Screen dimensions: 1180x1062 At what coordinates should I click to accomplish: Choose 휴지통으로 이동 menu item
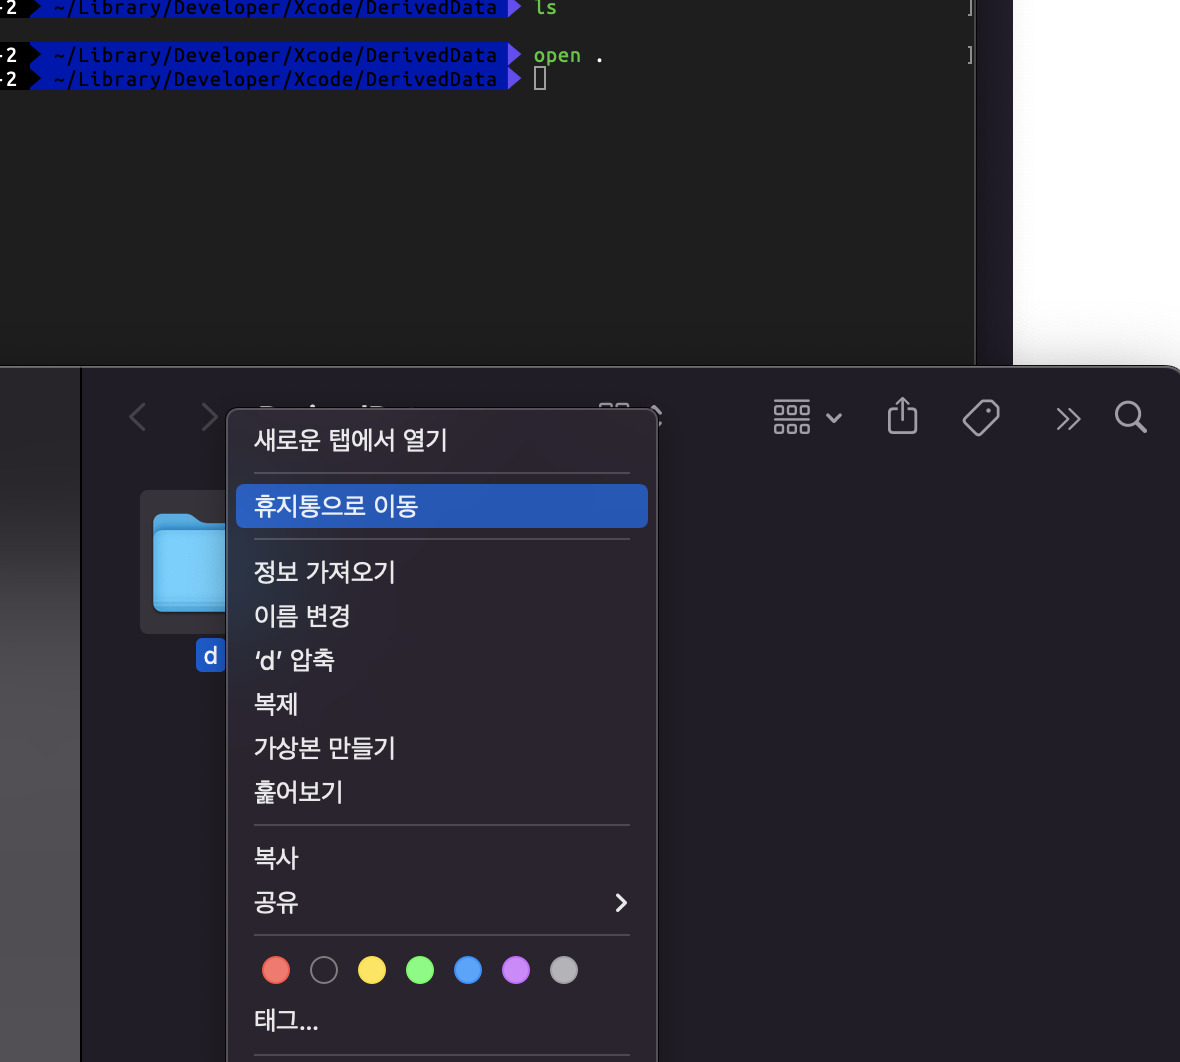tap(442, 506)
